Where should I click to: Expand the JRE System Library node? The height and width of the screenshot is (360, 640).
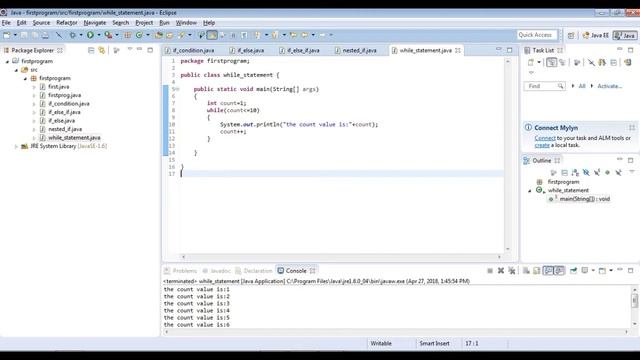click(16, 146)
